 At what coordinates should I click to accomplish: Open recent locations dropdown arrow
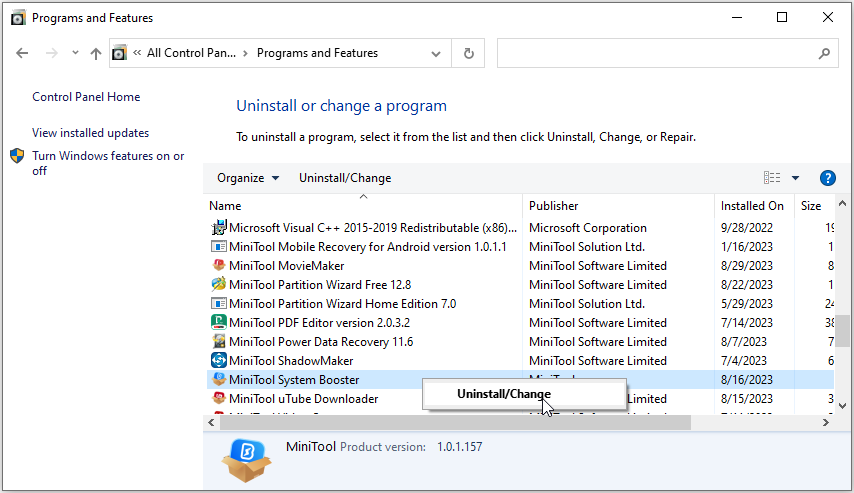point(75,53)
